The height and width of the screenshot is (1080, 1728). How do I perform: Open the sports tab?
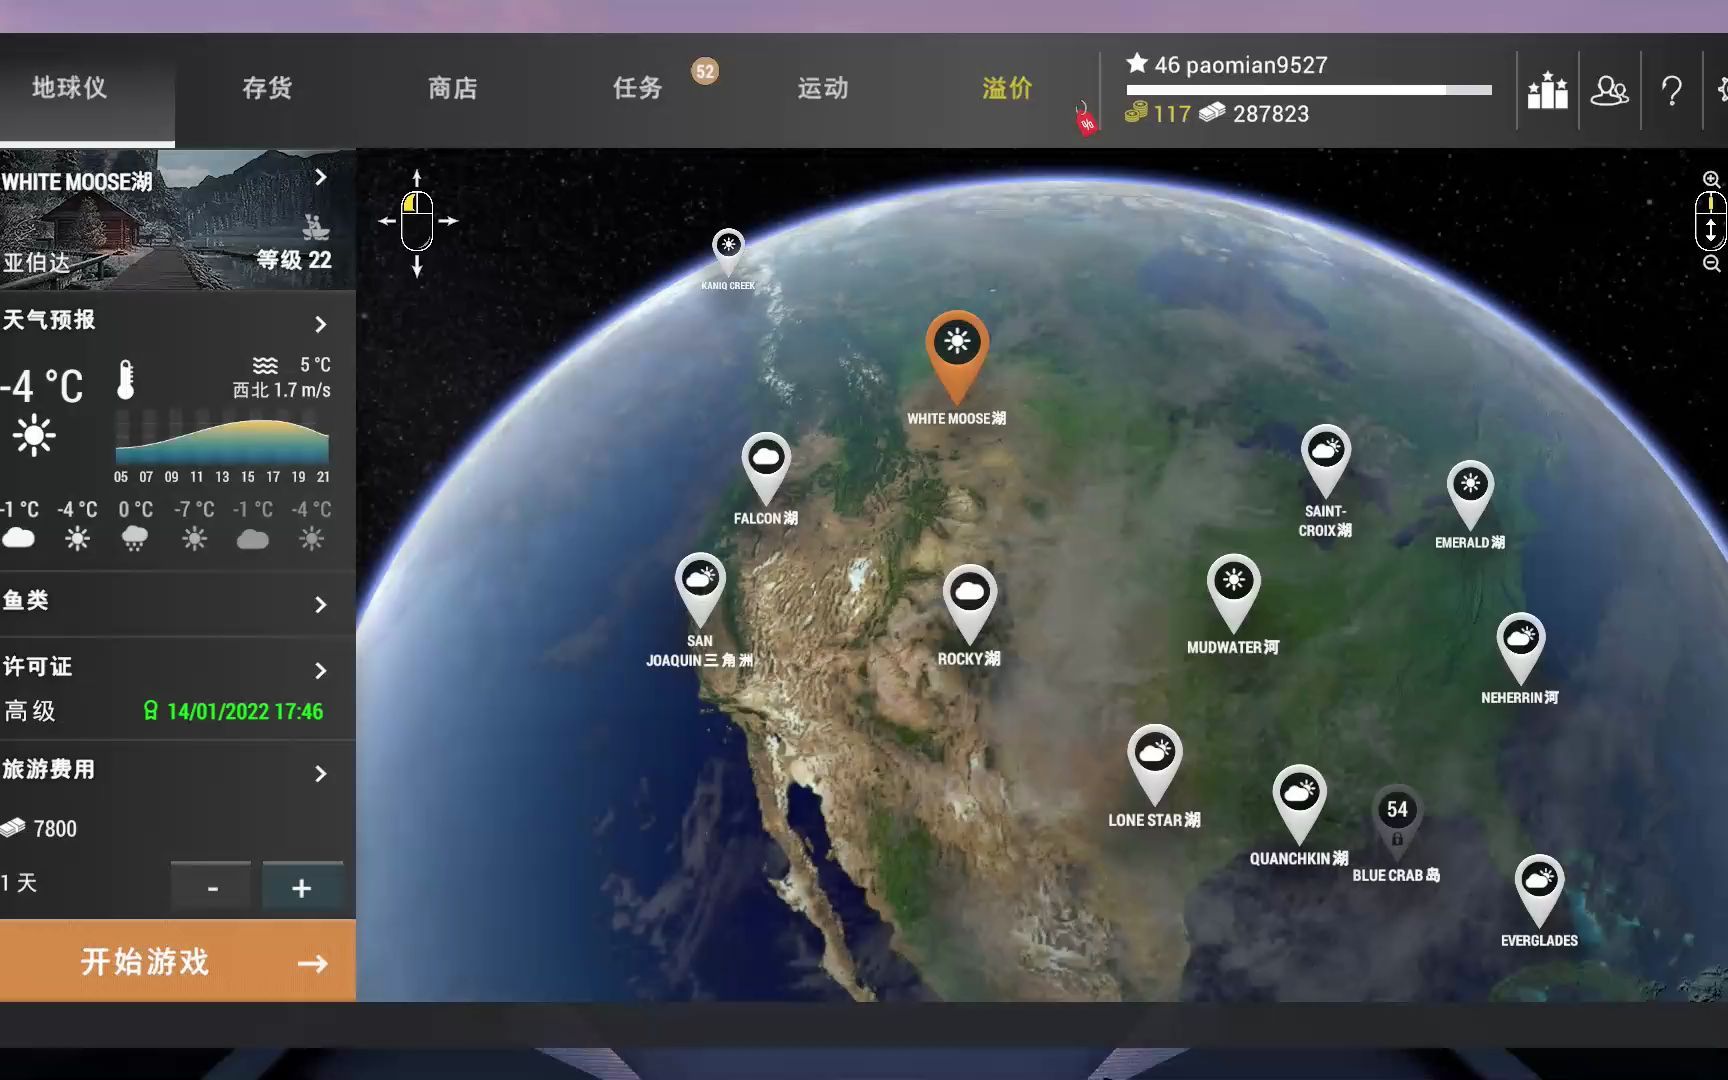coord(823,88)
